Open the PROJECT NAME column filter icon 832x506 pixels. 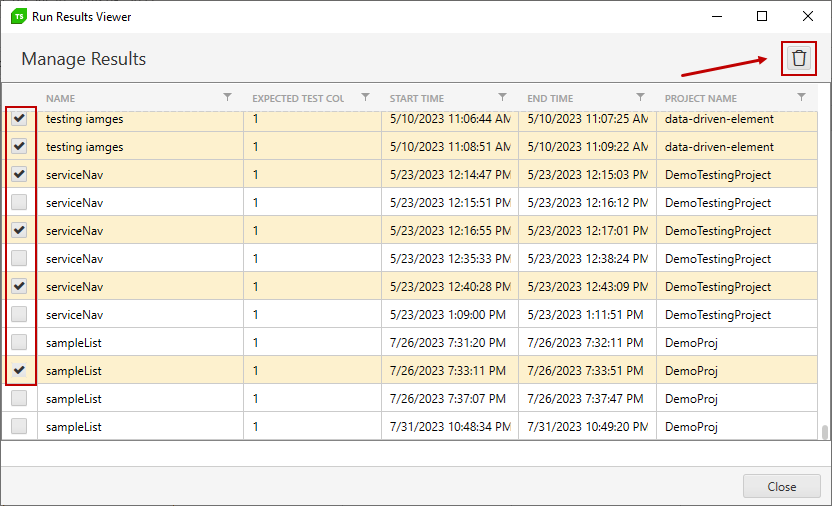[801, 97]
